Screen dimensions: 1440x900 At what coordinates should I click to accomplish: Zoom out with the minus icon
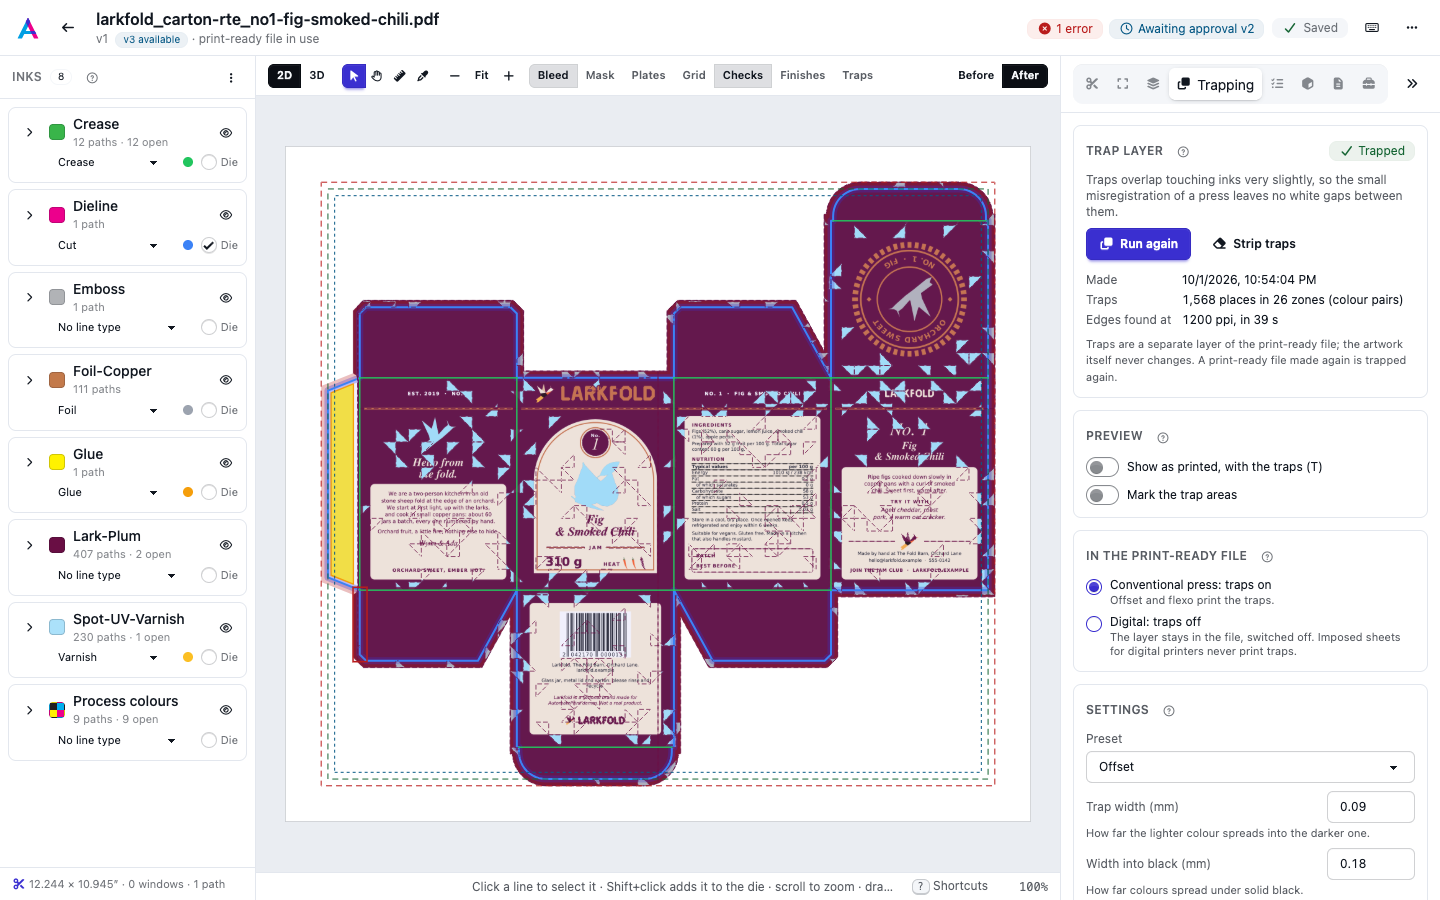[x=455, y=76]
